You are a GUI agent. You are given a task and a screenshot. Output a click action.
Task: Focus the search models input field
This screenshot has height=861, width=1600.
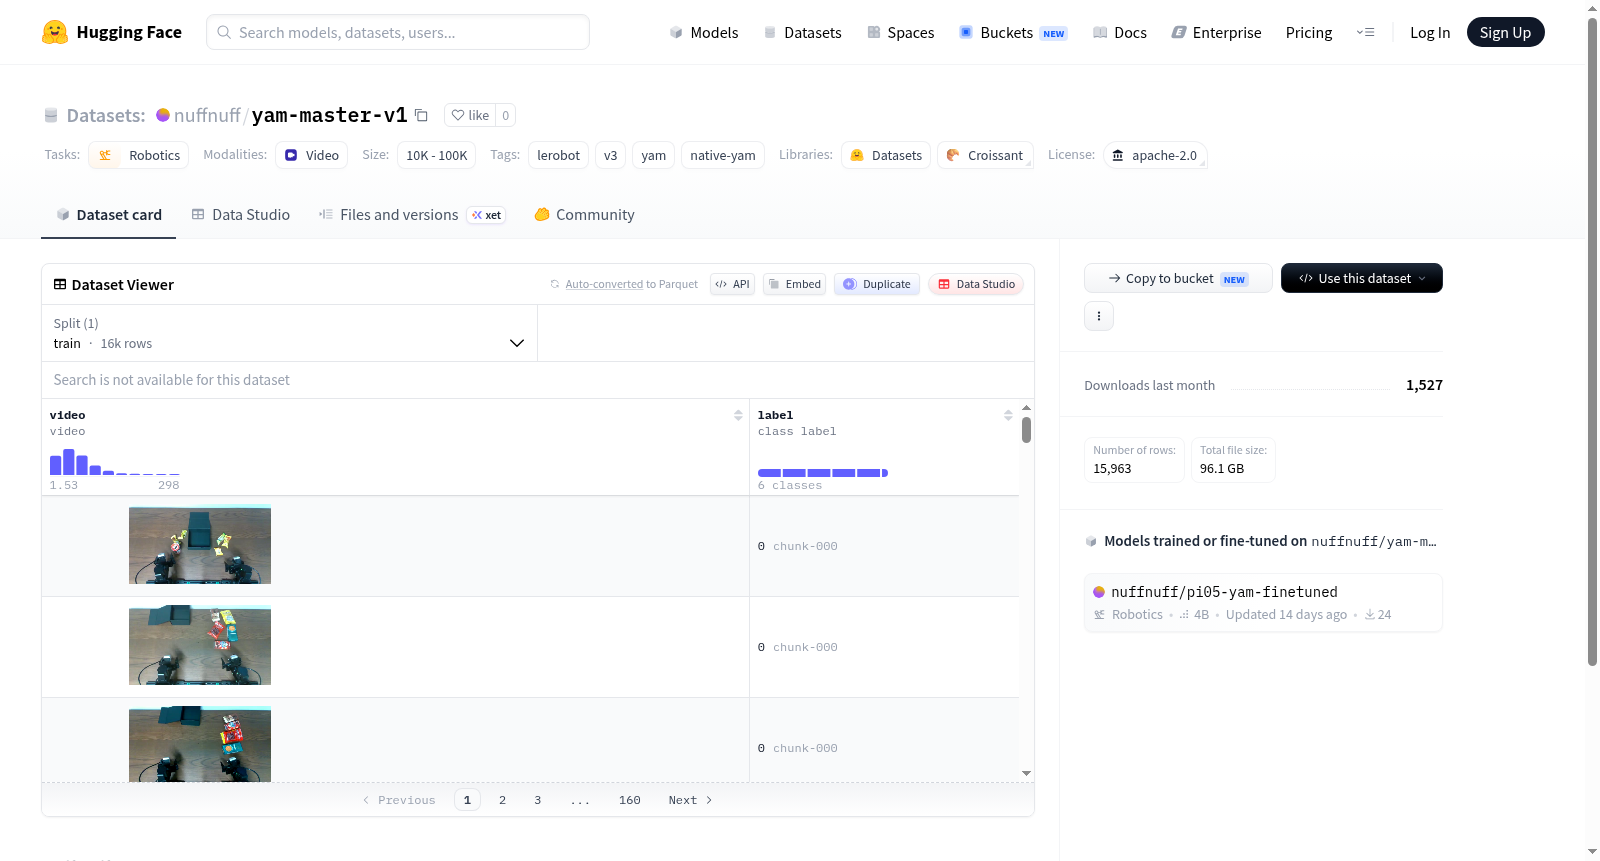click(398, 32)
